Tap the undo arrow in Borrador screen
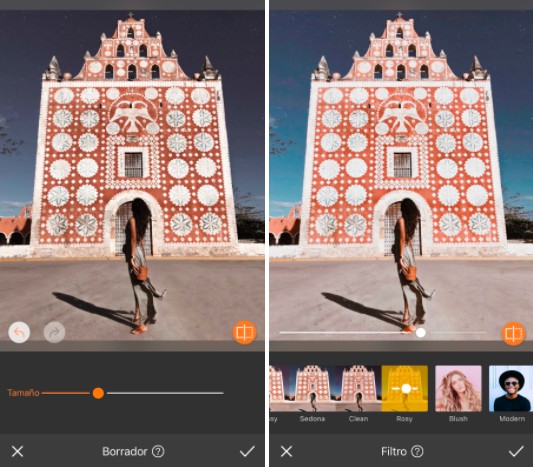Viewport: 533px width, 467px height. coord(19,332)
